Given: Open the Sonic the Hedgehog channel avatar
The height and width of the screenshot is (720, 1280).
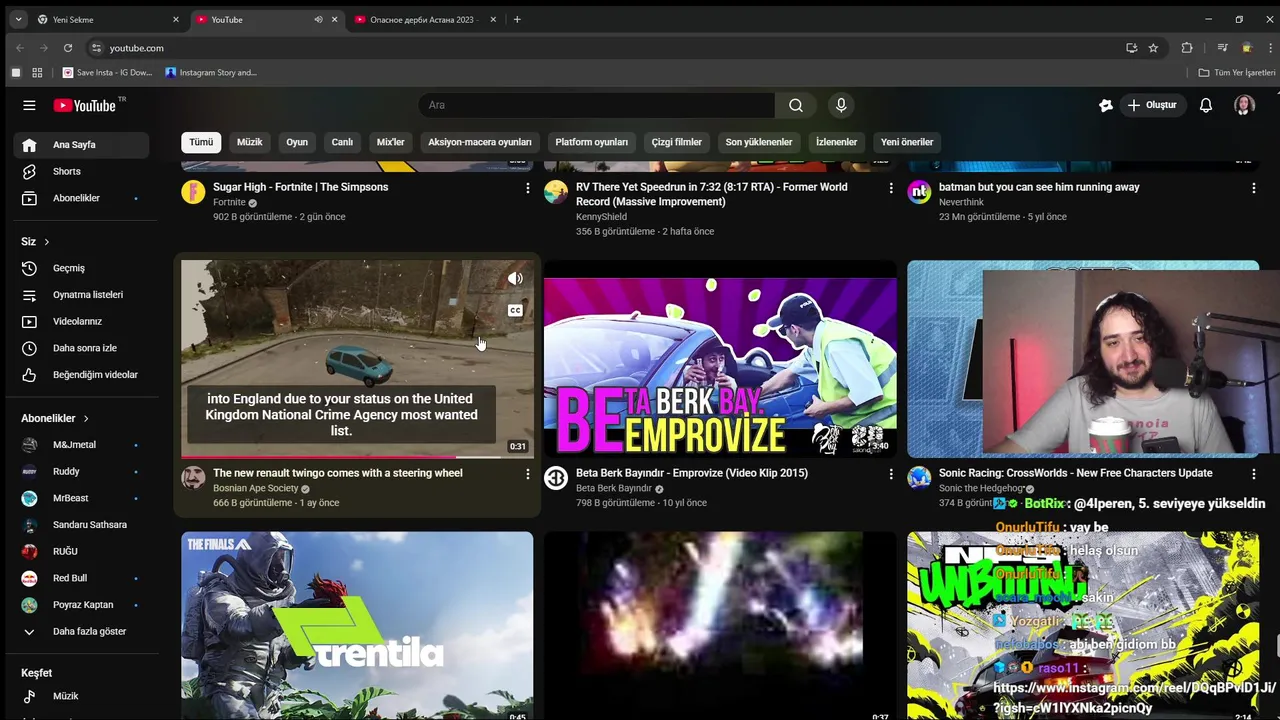Looking at the screenshot, I should pos(919,478).
